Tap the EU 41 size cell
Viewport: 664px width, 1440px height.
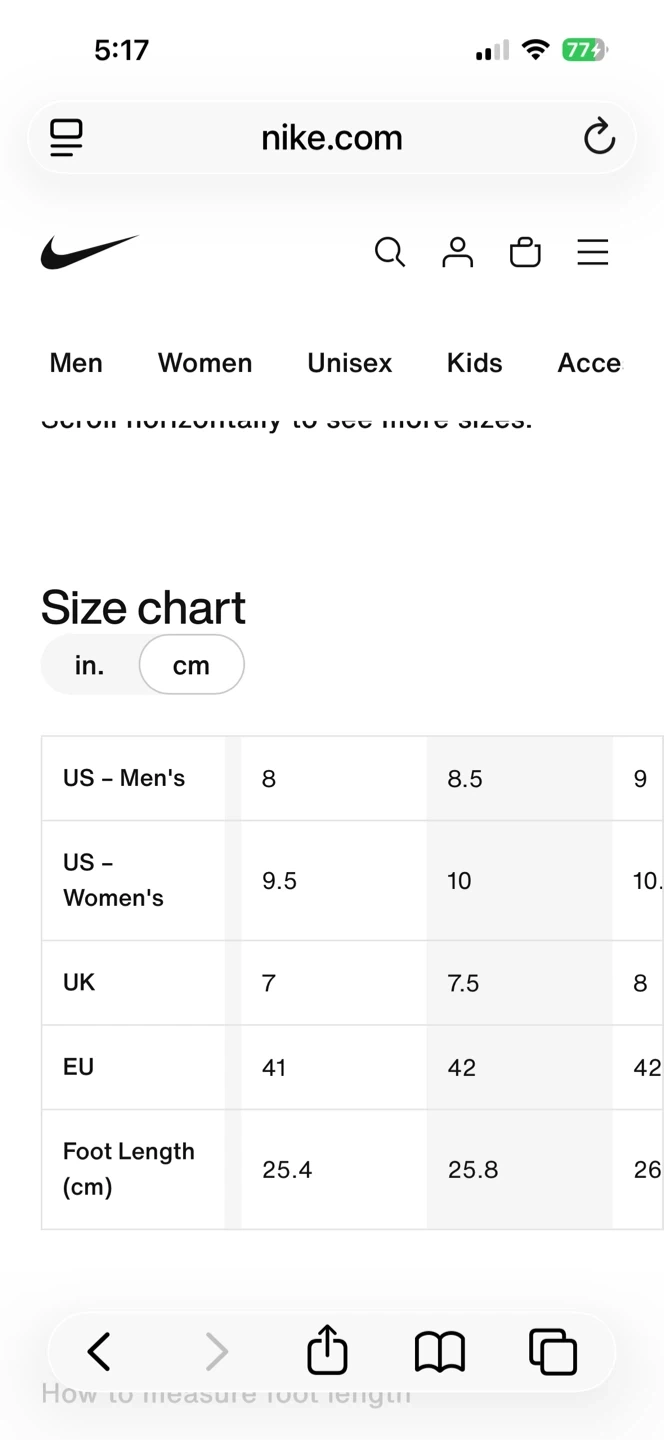(333, 1067)
